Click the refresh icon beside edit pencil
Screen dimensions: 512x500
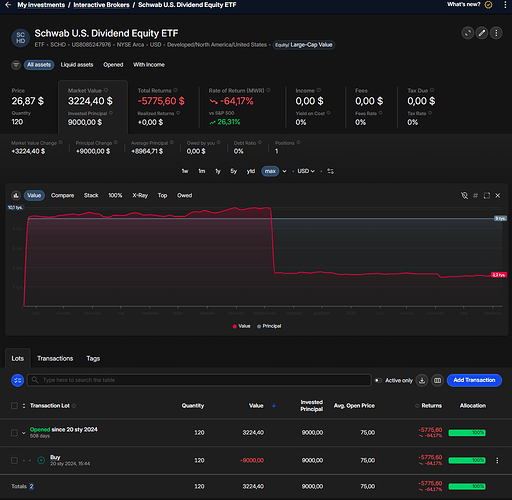[468, 33]
